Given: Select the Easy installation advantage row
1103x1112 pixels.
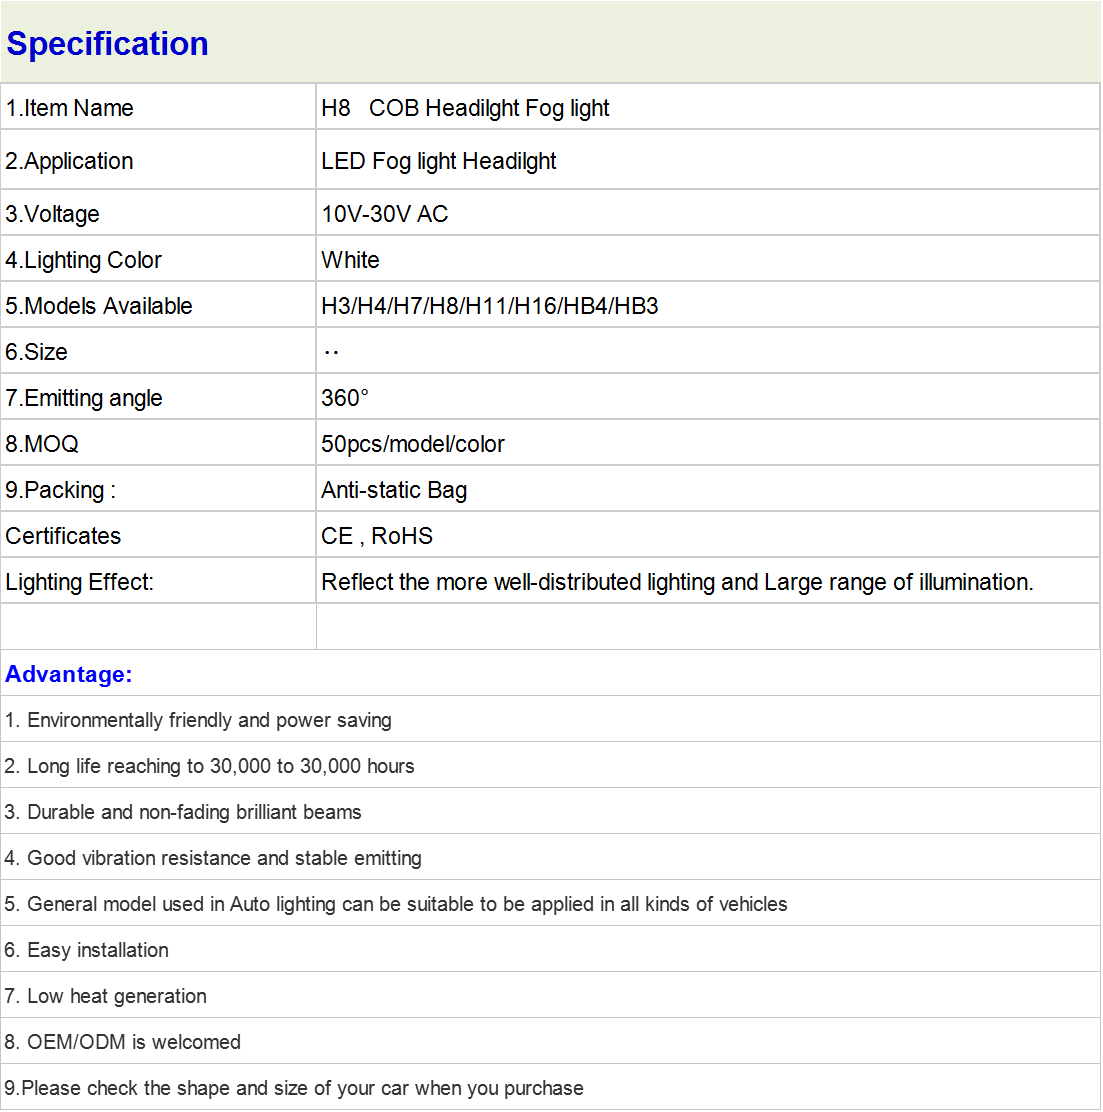Looking at the screenshot, I should point(550,950).
